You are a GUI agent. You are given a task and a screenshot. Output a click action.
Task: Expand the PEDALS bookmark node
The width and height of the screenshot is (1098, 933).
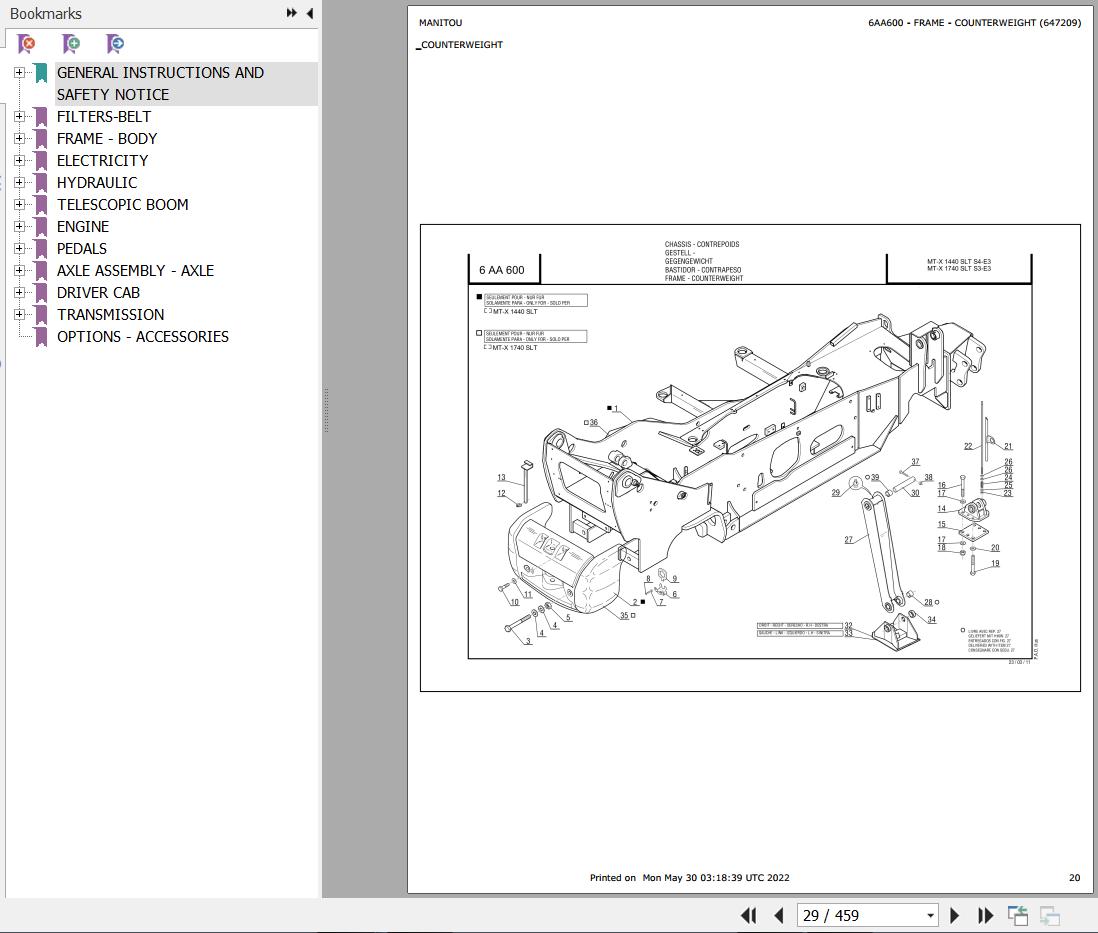[x=19, y=249]
